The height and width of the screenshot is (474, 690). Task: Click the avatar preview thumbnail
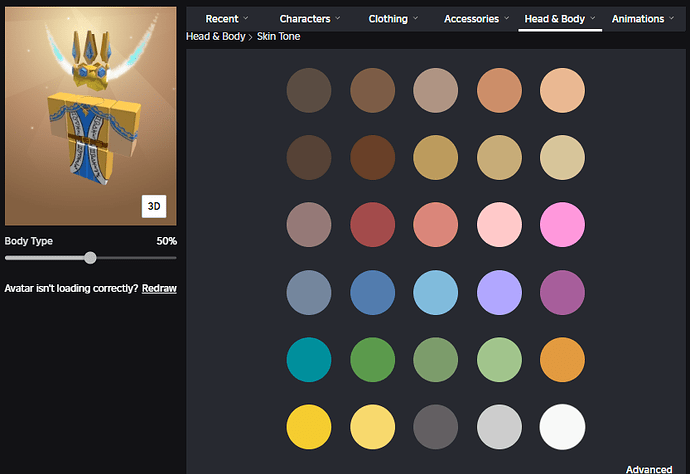[x=90, y=115]
